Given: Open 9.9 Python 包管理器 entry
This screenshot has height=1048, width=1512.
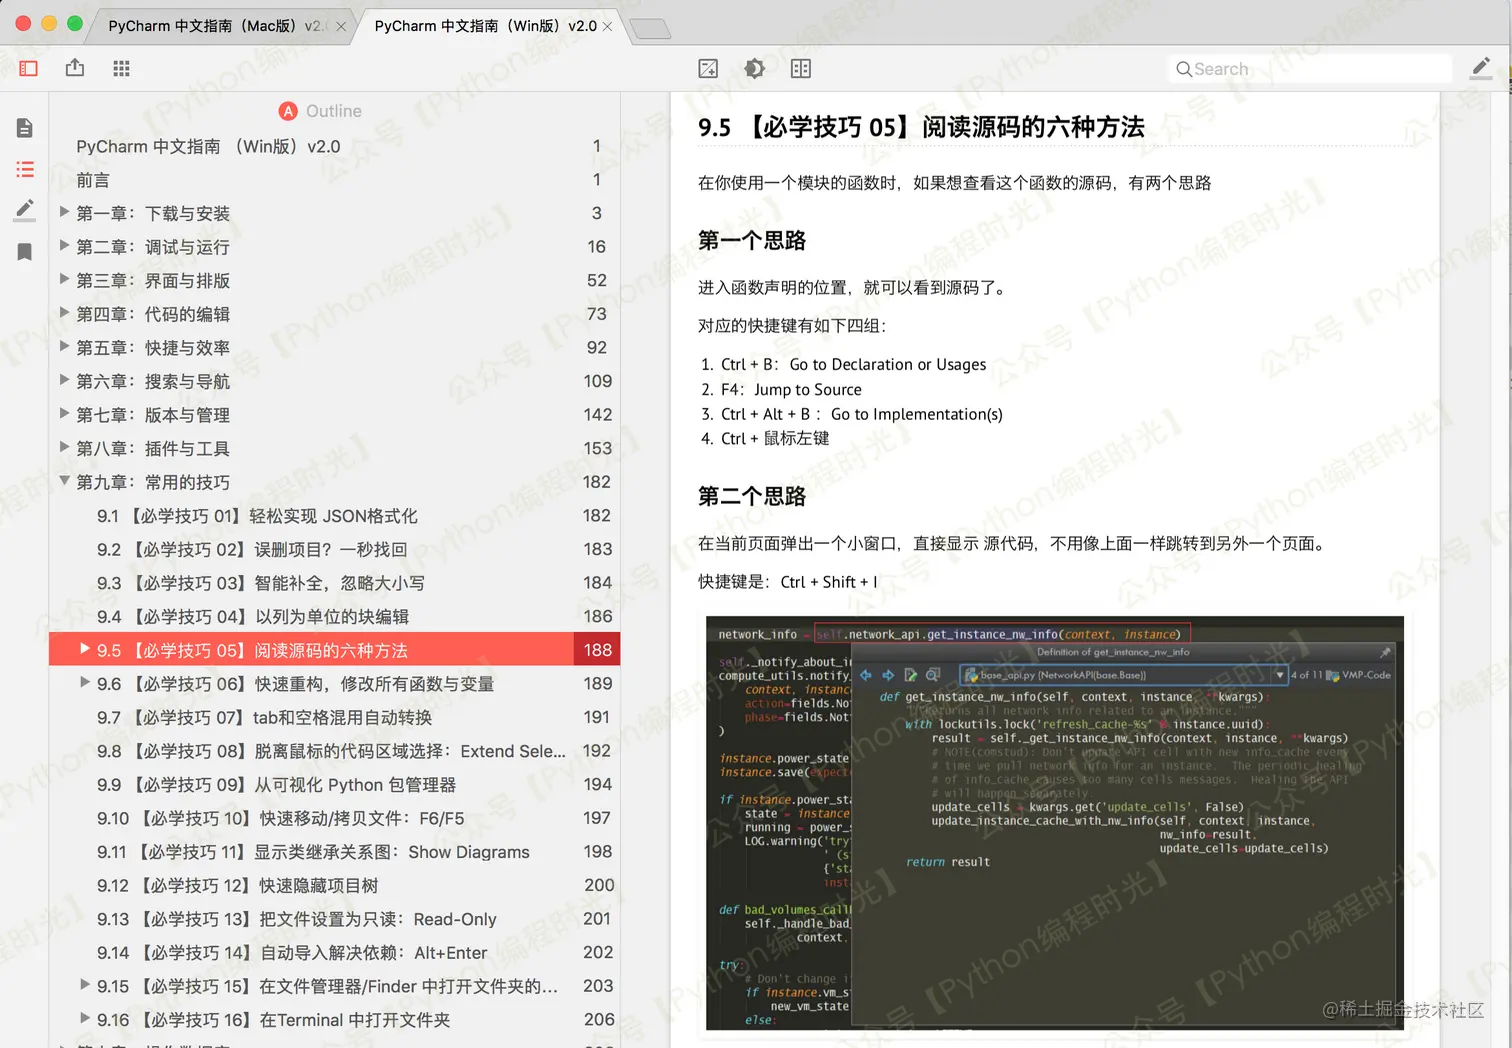Looking at the screenshot, I should pyautogui.click(x=335, y=785).
